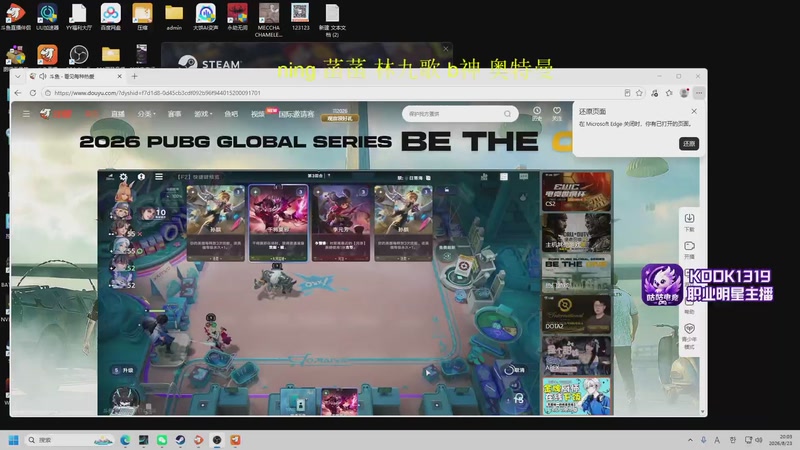This screenshot has width=800, height=450.
Task: Click the taskbar search box
Action: [x=70, y=440]
